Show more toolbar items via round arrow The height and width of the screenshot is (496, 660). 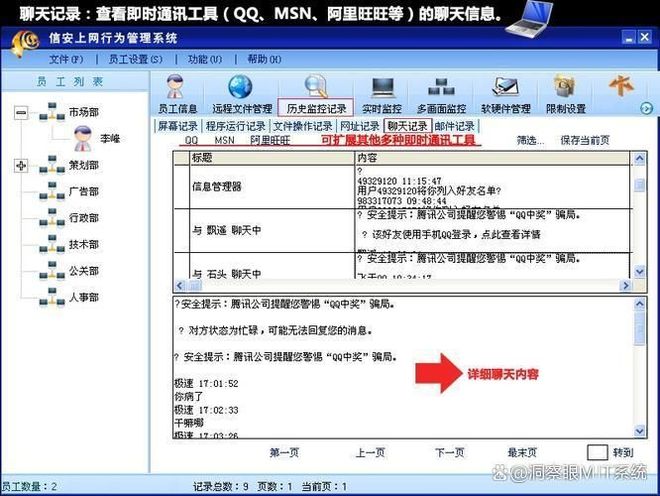click(646, 109)
